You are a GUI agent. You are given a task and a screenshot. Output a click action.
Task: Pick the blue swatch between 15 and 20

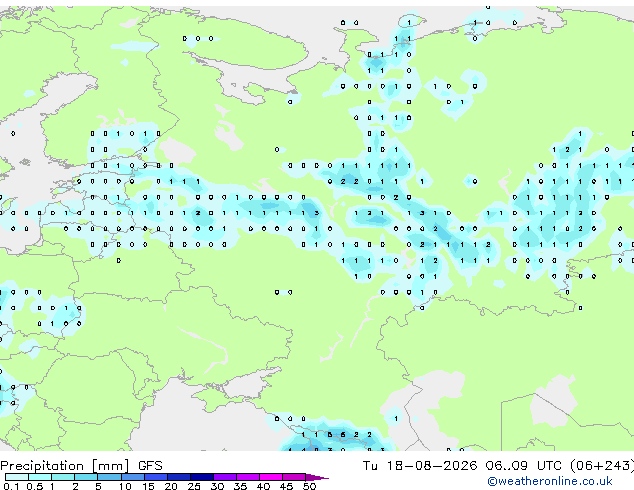coord(155,477)
